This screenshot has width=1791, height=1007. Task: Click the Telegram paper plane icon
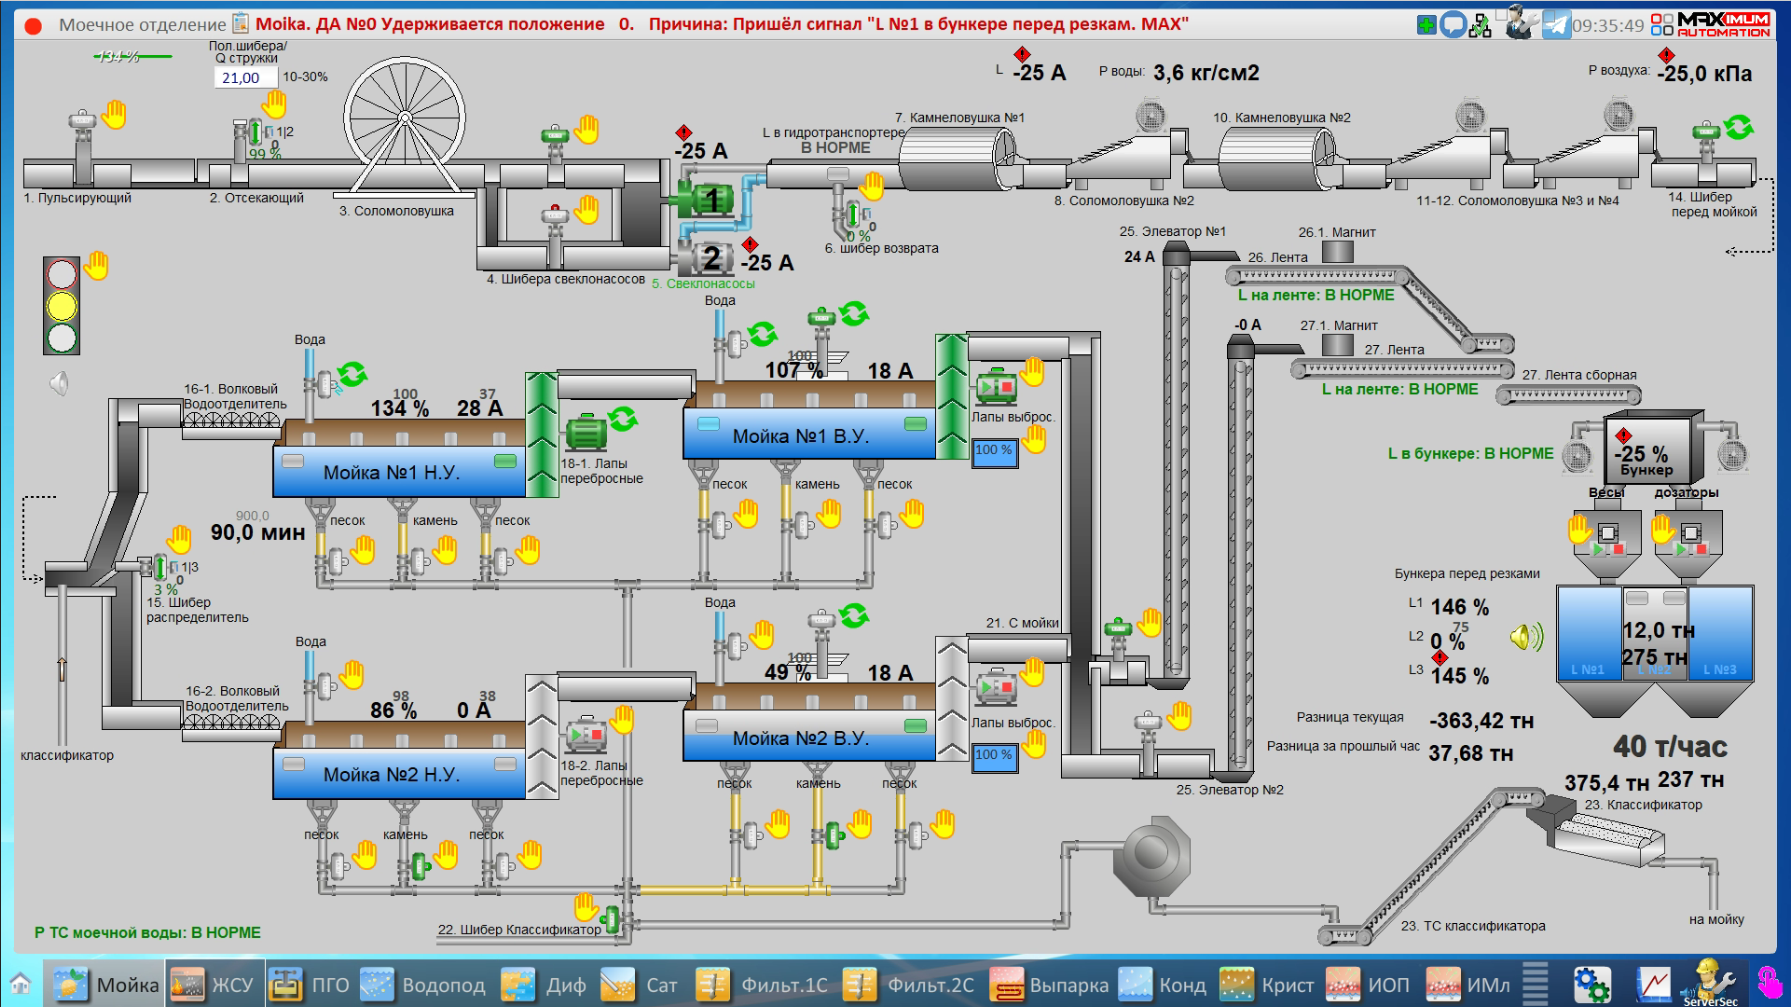pos(1556,24)
